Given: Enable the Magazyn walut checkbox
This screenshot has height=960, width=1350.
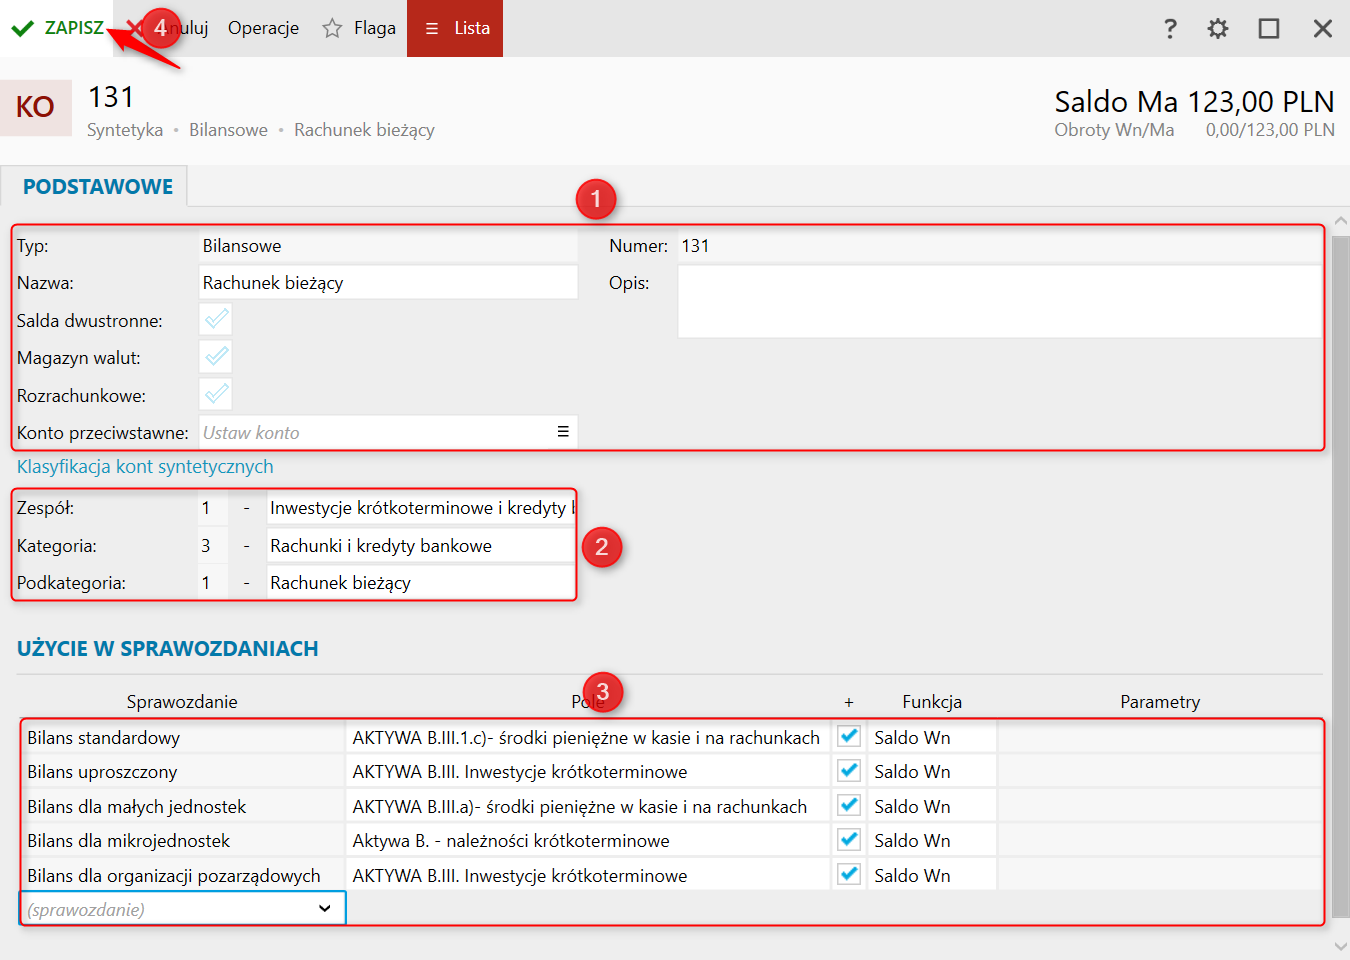Looking at the screenshot, I should [216, 357].
